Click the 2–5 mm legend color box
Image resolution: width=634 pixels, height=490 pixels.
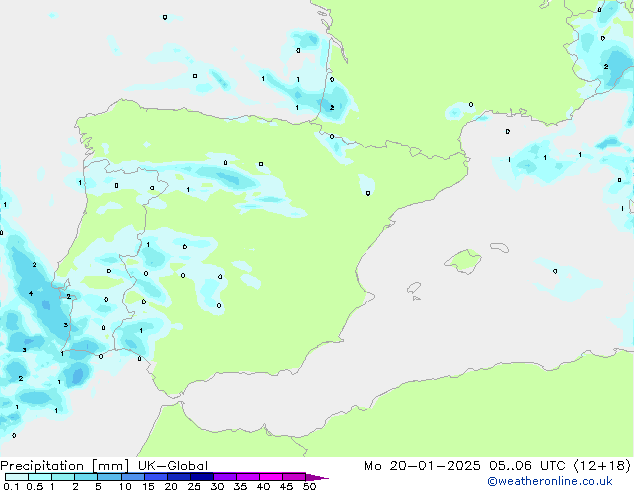click(86, 477)
